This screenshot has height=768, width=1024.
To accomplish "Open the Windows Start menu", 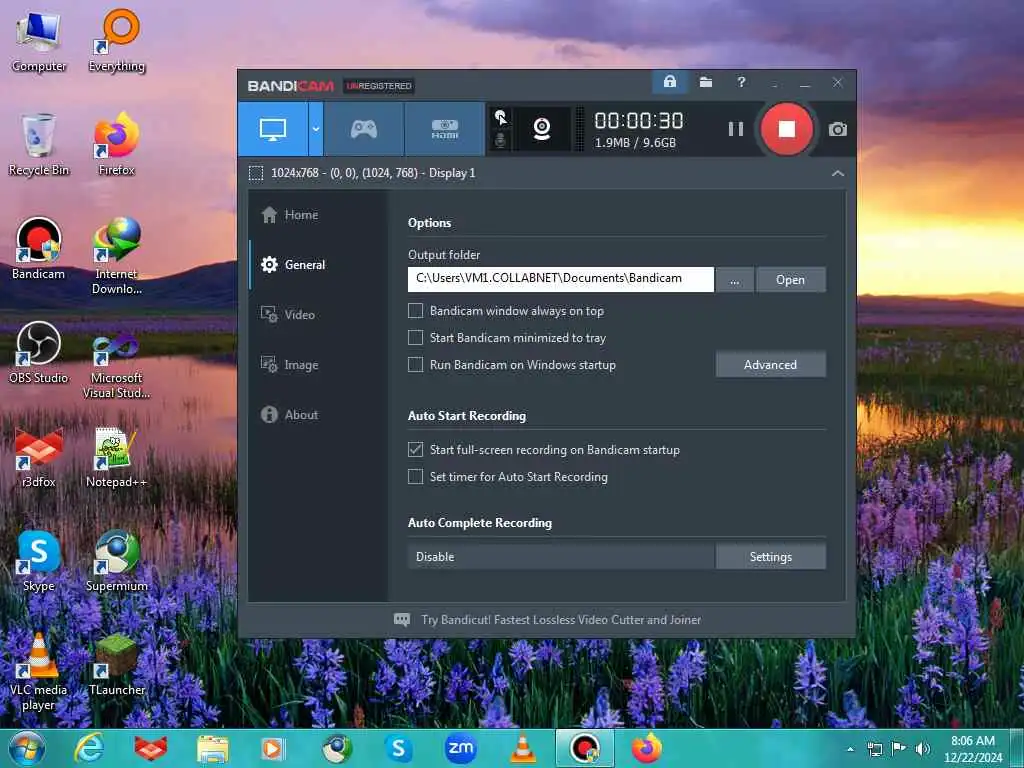I will 26,748.
